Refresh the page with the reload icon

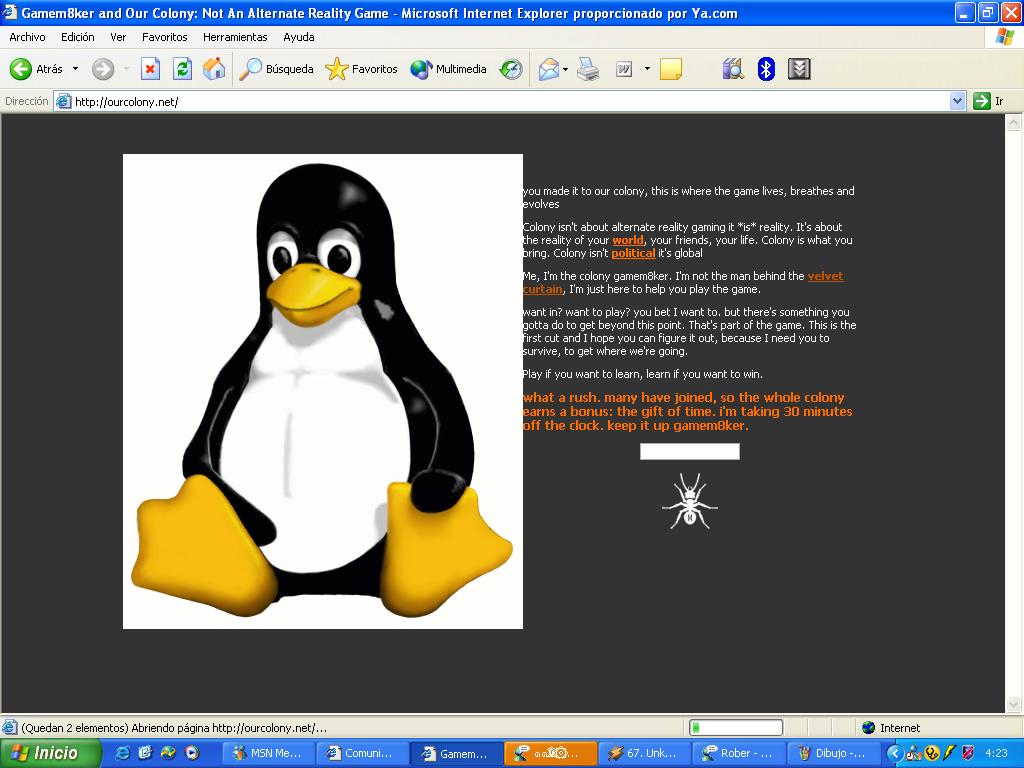[182, 69]
